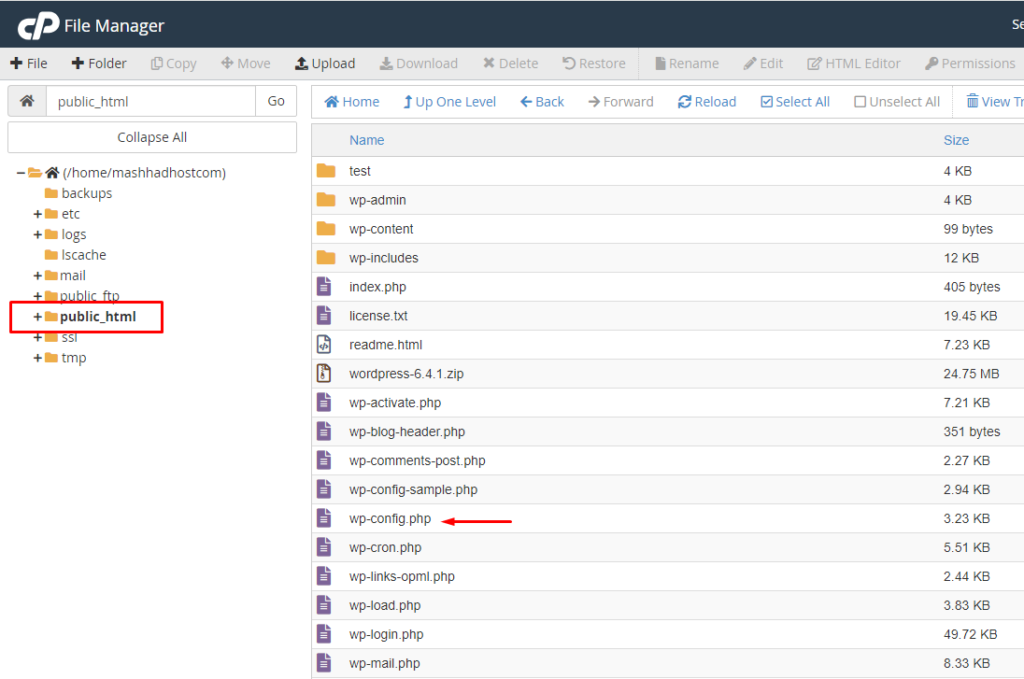
Task: Click Unselect All checkbox
Action: (x=860, y=102)
